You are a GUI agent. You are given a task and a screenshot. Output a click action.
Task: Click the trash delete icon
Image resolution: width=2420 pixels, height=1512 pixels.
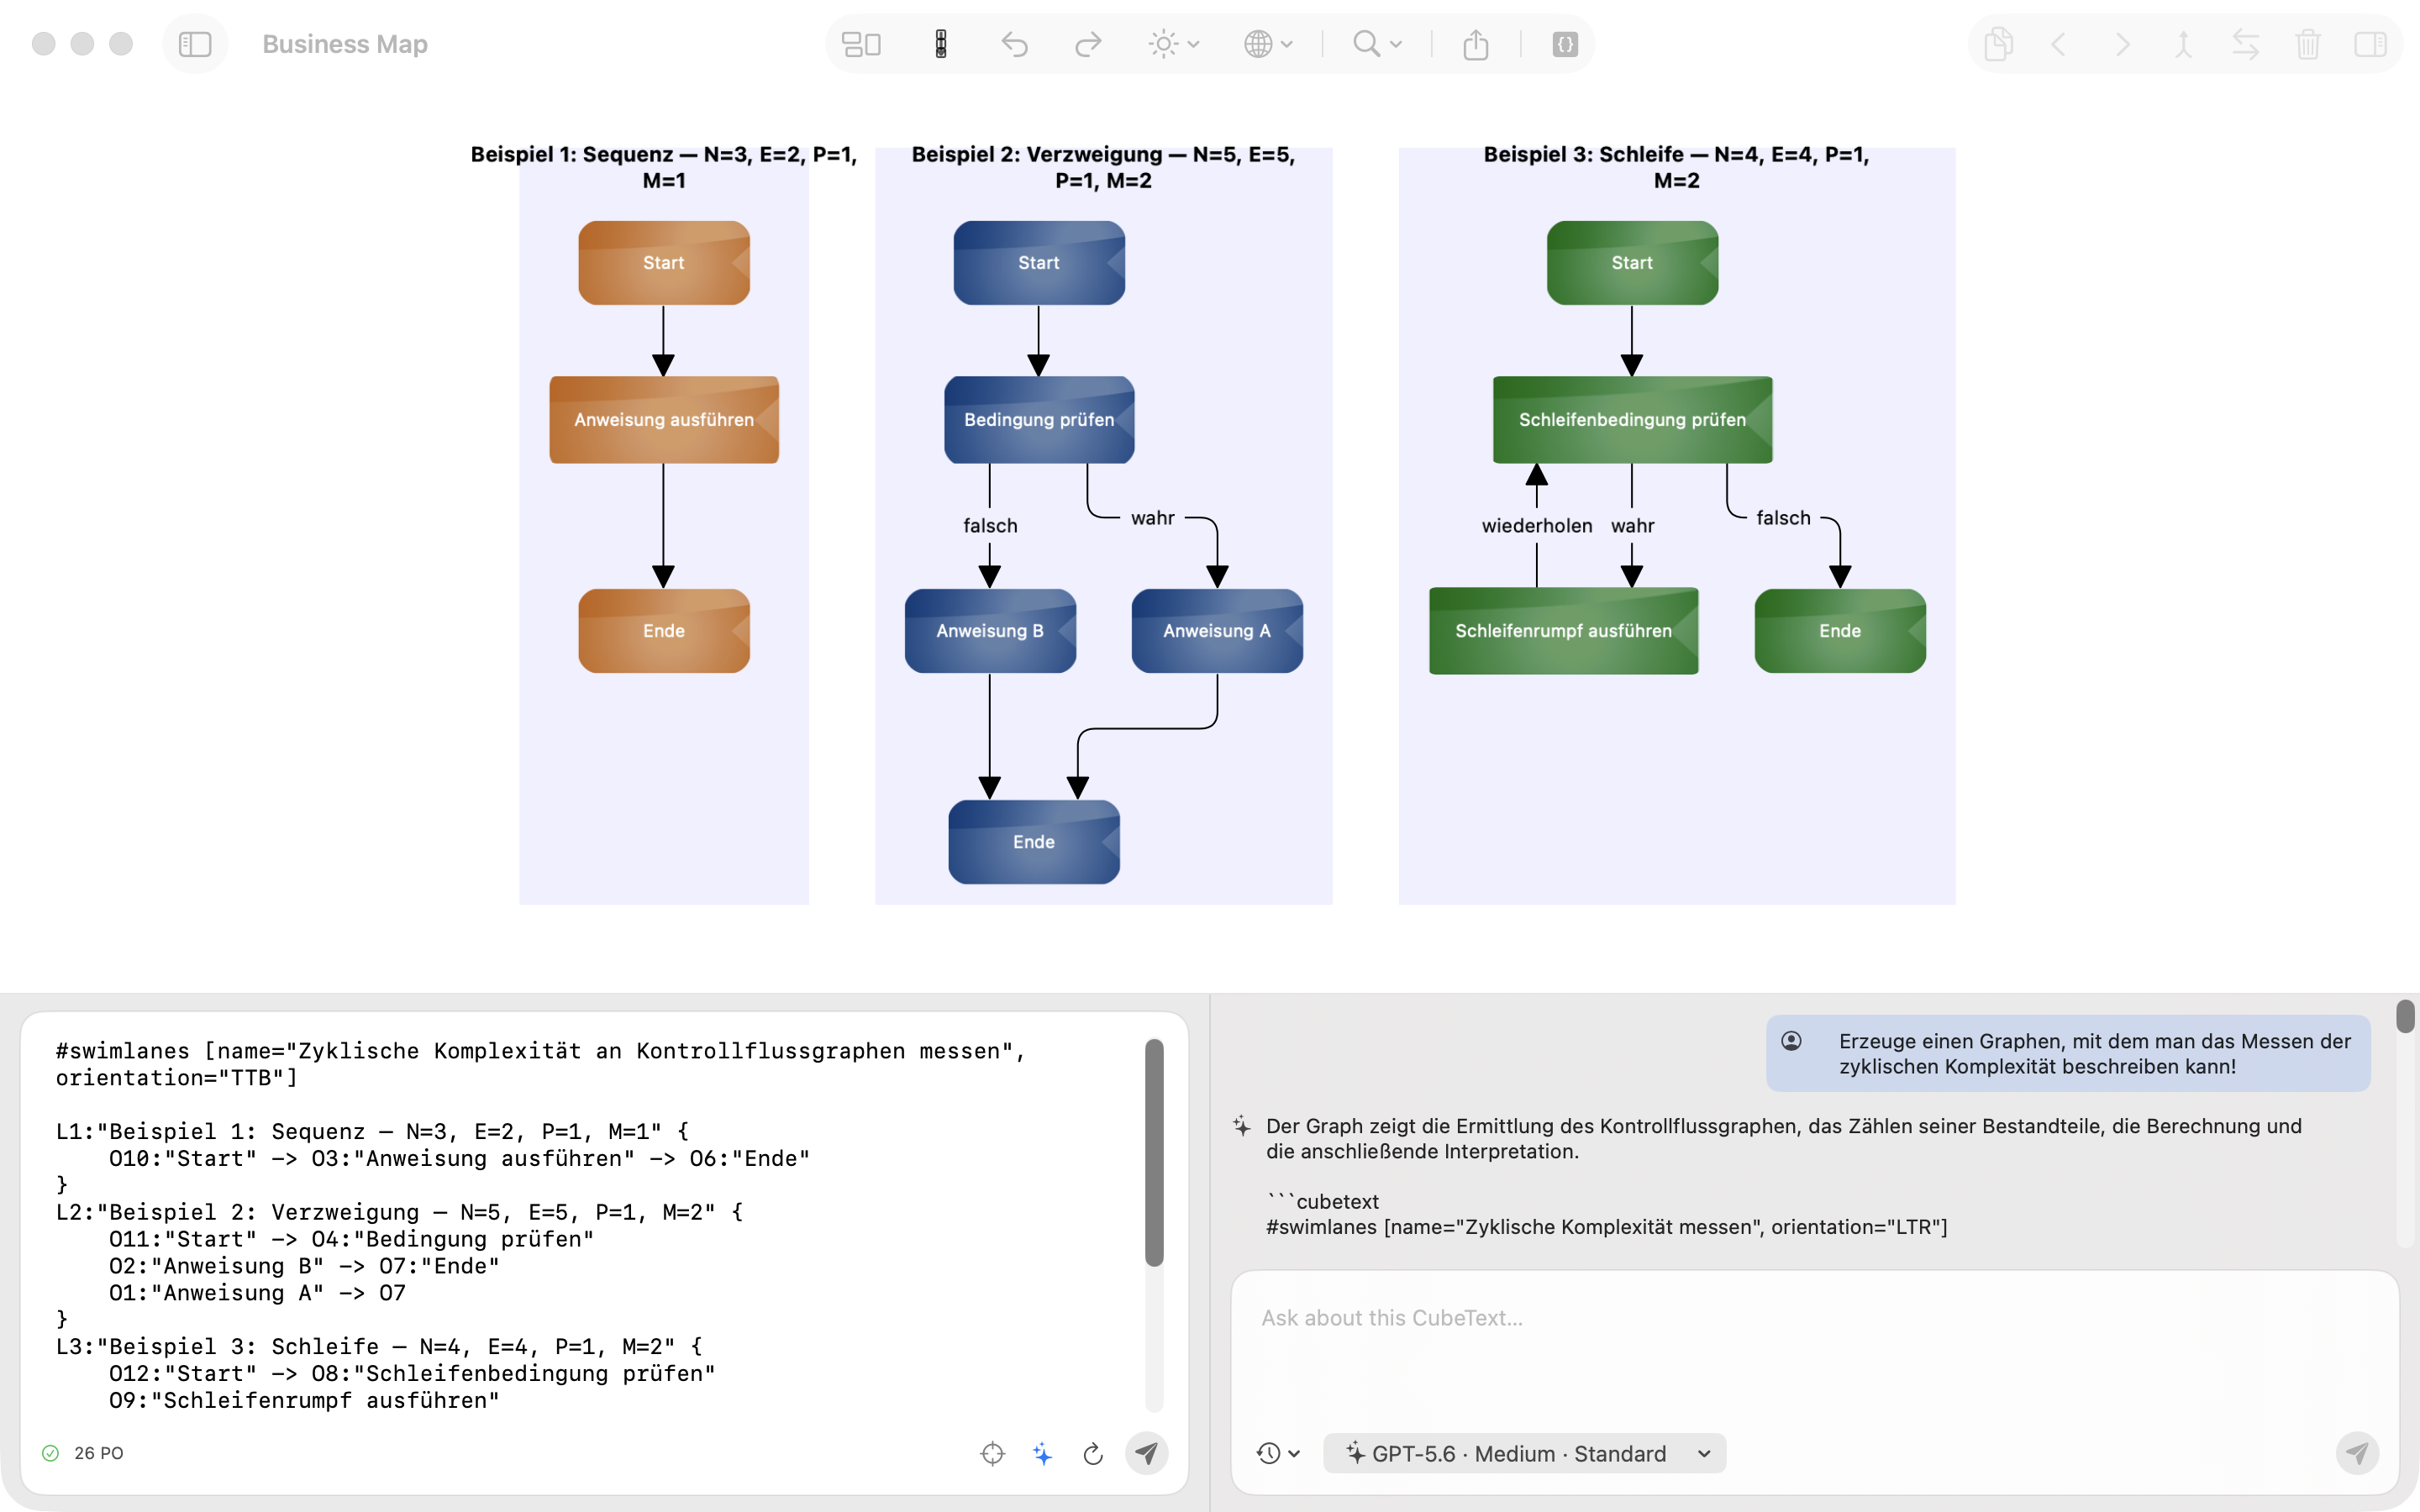pyautogui.click(x=2308, y=44)
